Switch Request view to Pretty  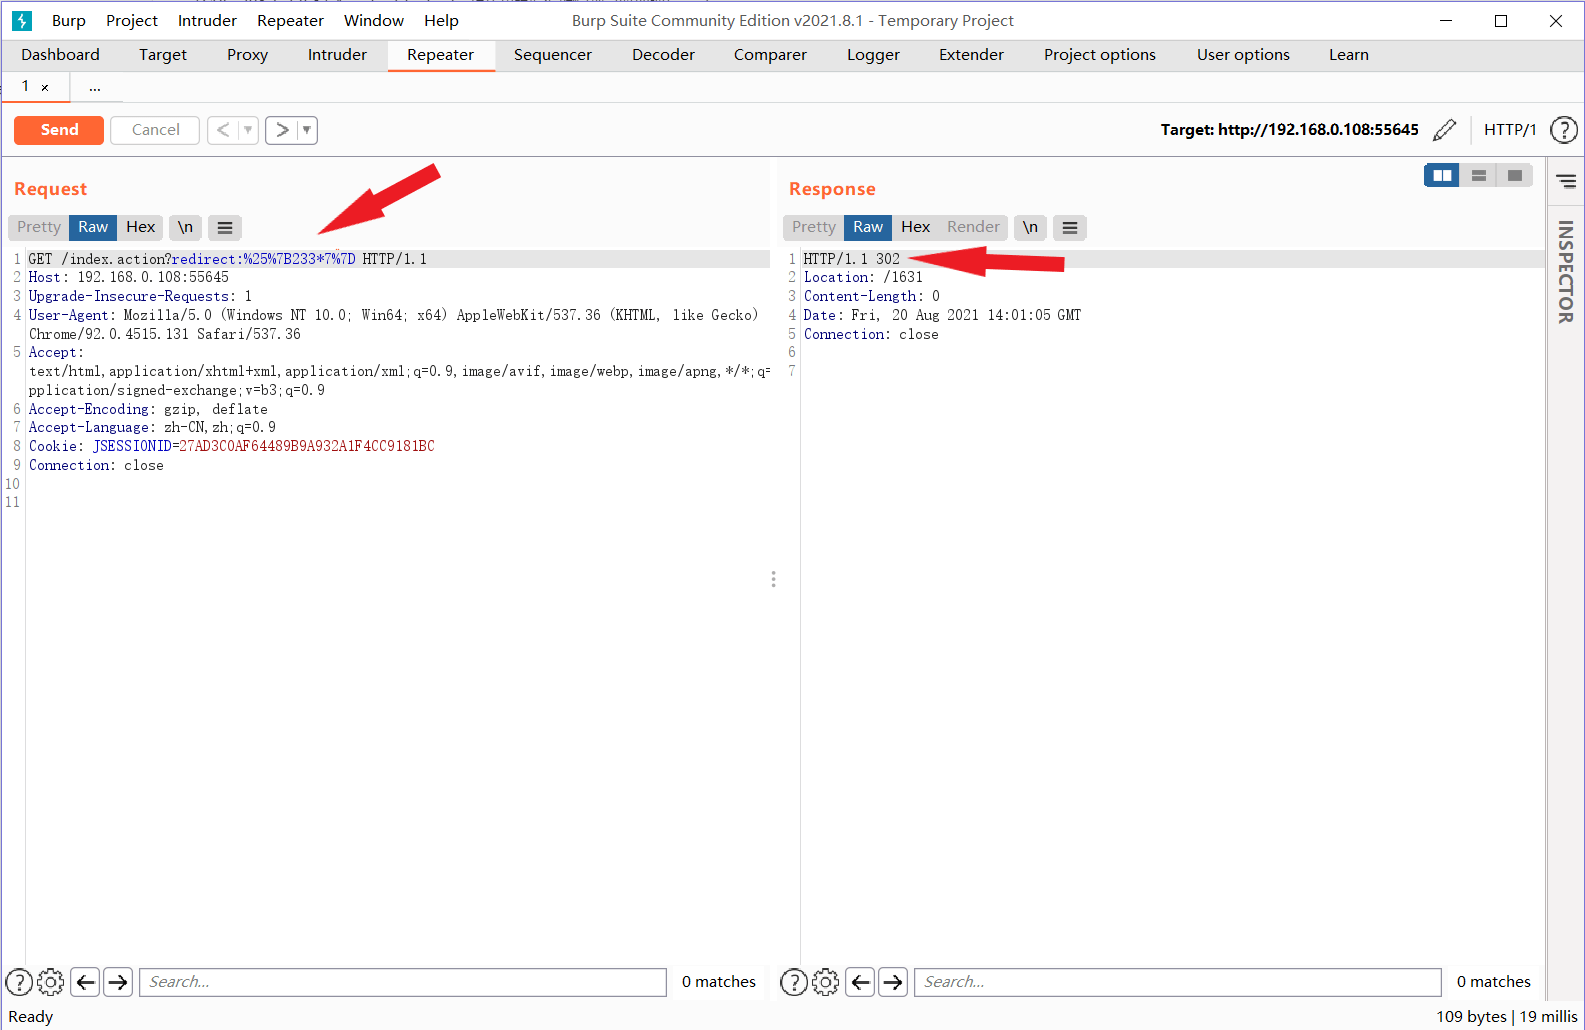click(39, 227)
